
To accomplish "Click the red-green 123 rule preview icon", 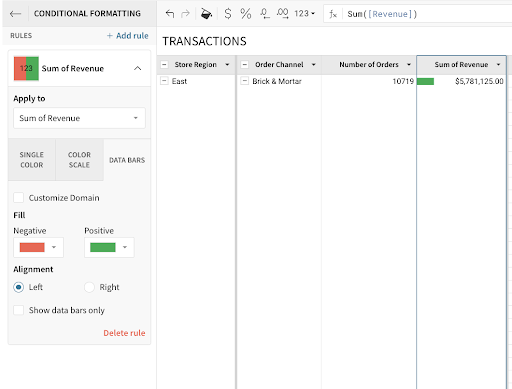I will pos(26,68).
